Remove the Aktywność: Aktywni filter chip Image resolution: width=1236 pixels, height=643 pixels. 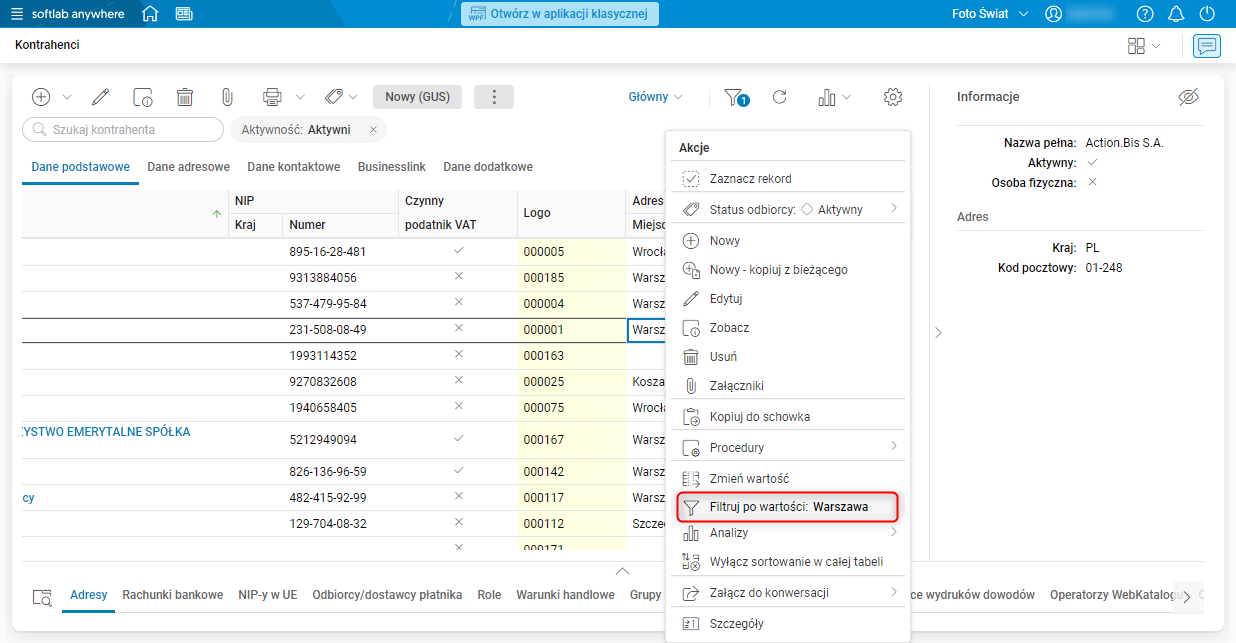(373, 130)
